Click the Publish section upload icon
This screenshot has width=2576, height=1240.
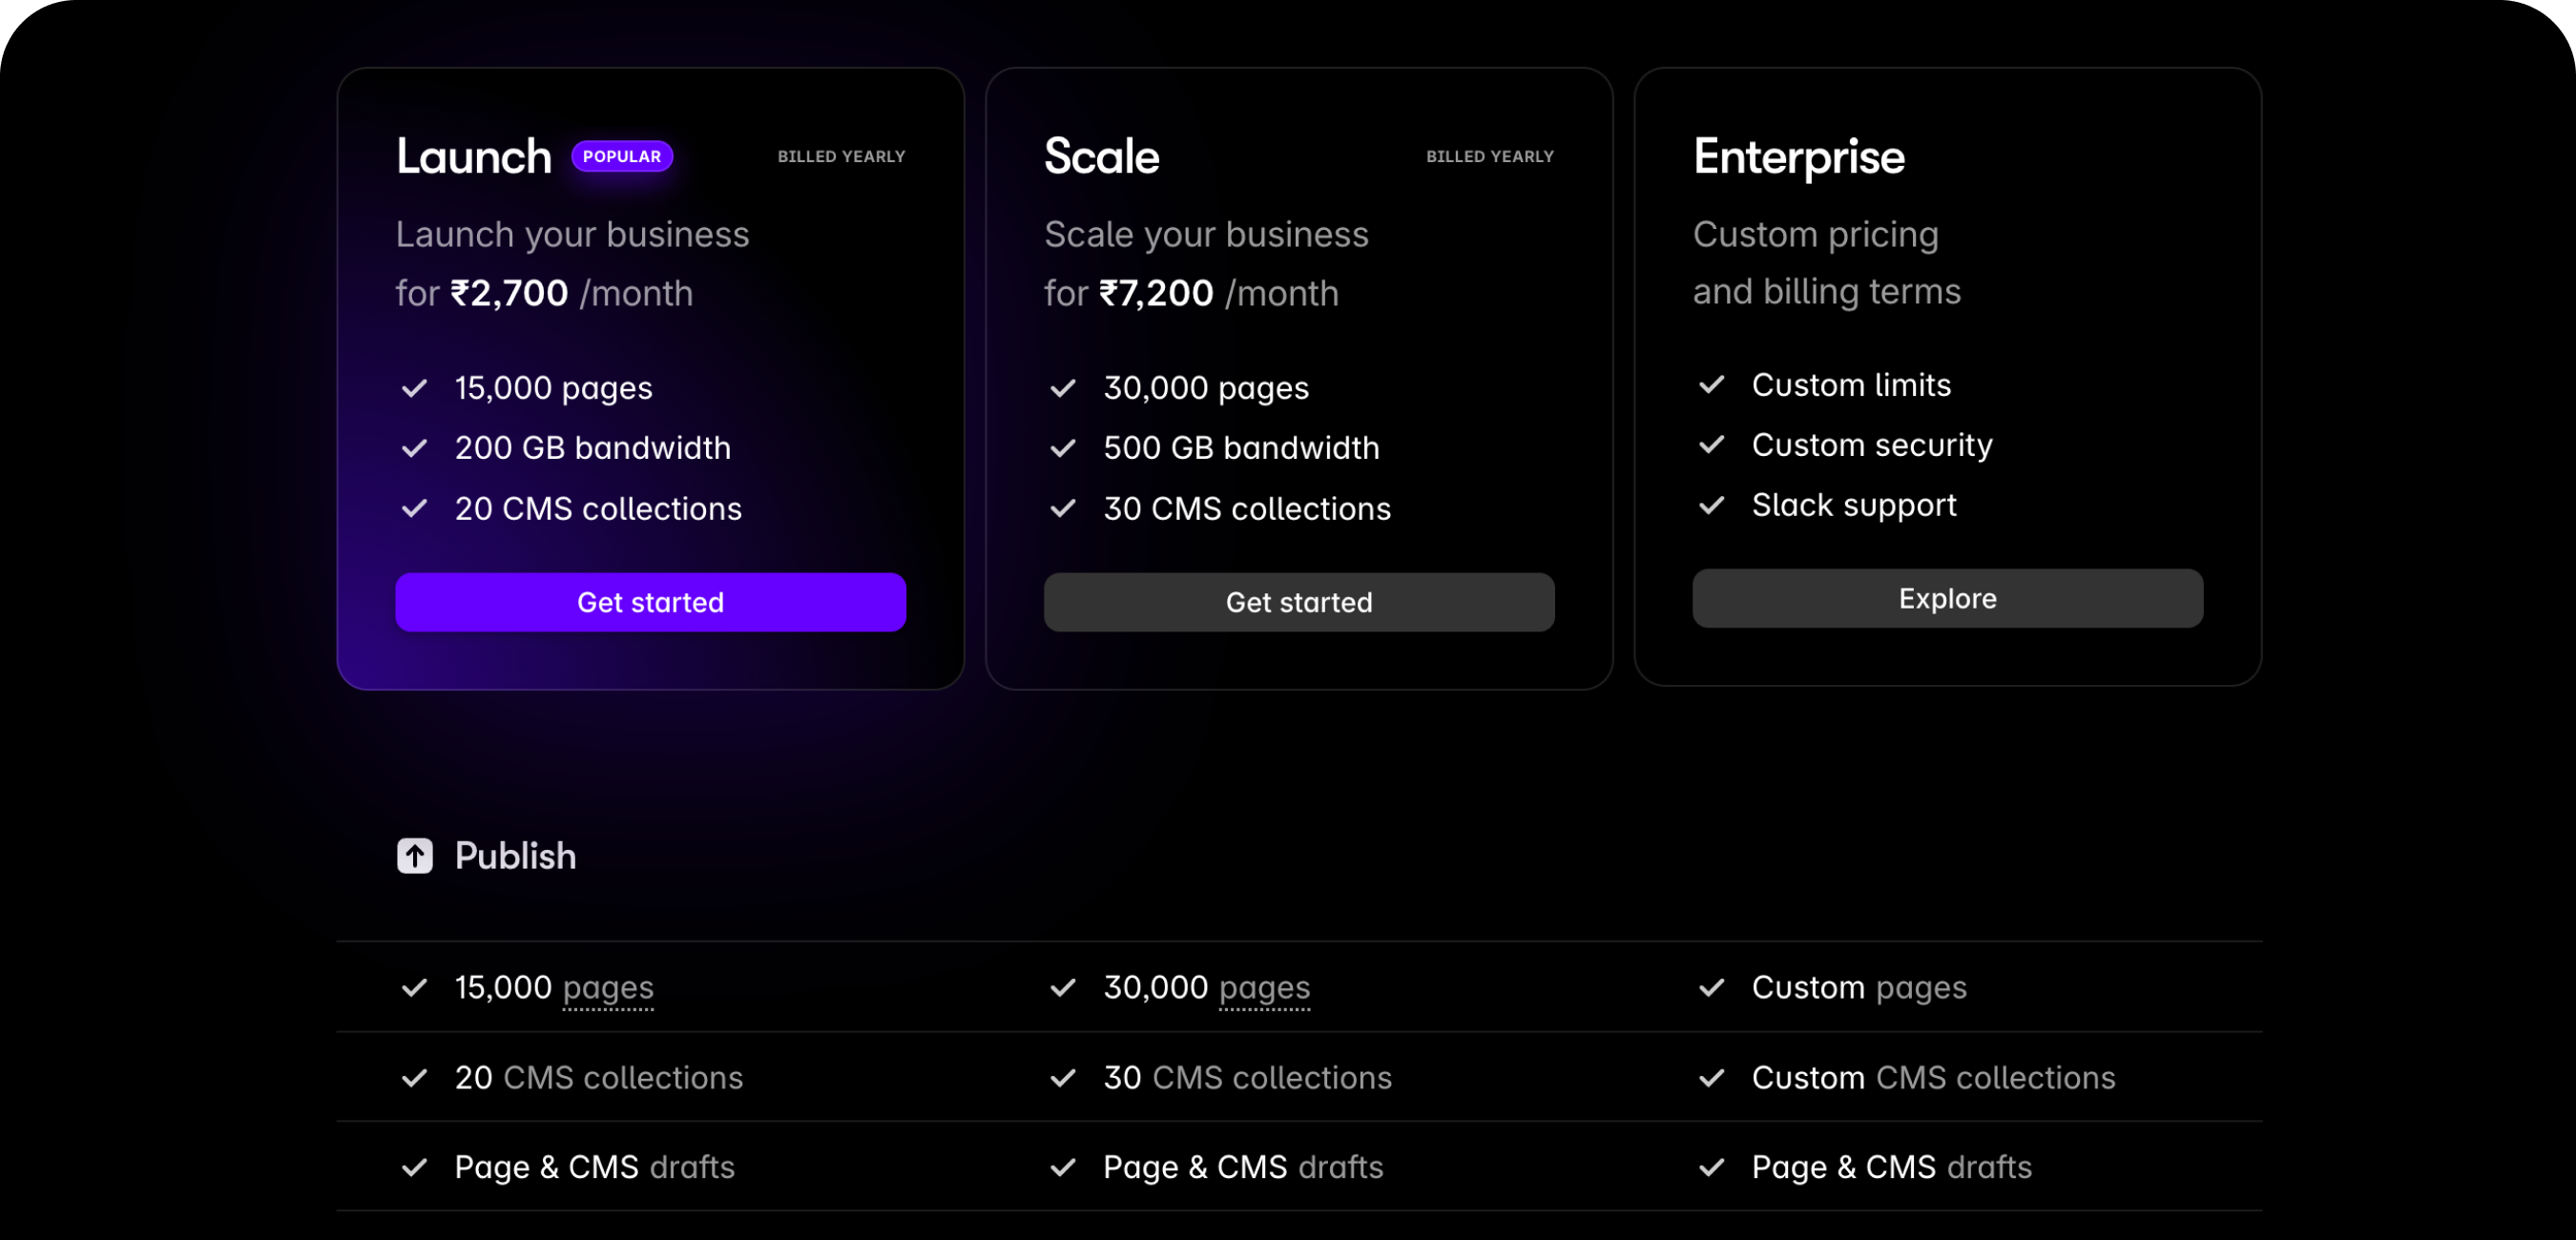point(414,856)
